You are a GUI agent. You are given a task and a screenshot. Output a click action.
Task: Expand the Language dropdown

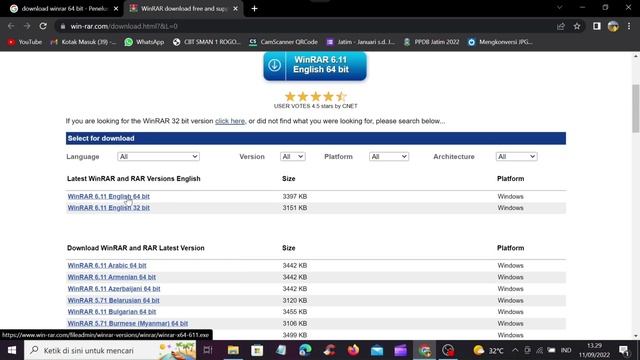pos(158,156)
